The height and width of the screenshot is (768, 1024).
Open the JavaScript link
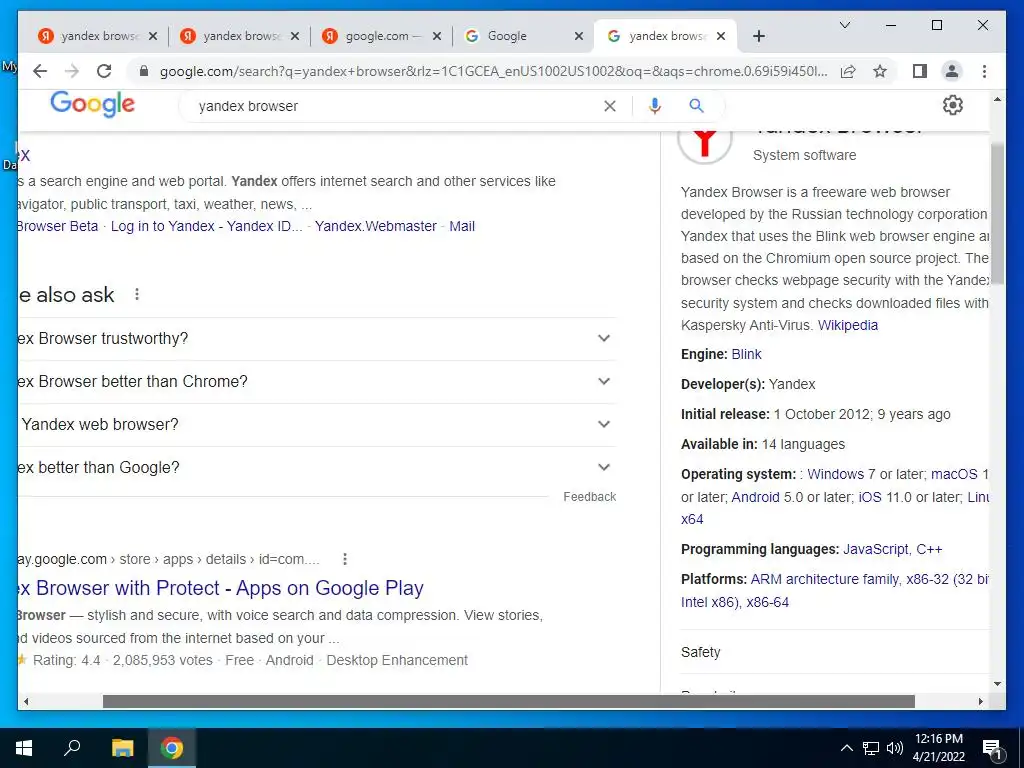[876, 549]
